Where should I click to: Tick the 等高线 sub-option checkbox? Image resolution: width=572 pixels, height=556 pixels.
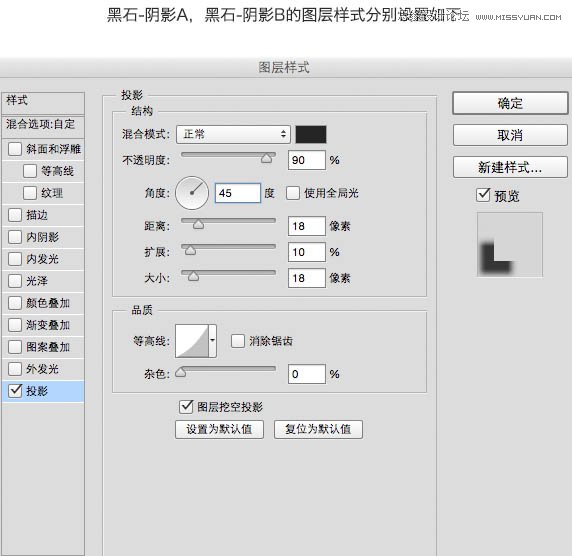[x=30, y=171]
